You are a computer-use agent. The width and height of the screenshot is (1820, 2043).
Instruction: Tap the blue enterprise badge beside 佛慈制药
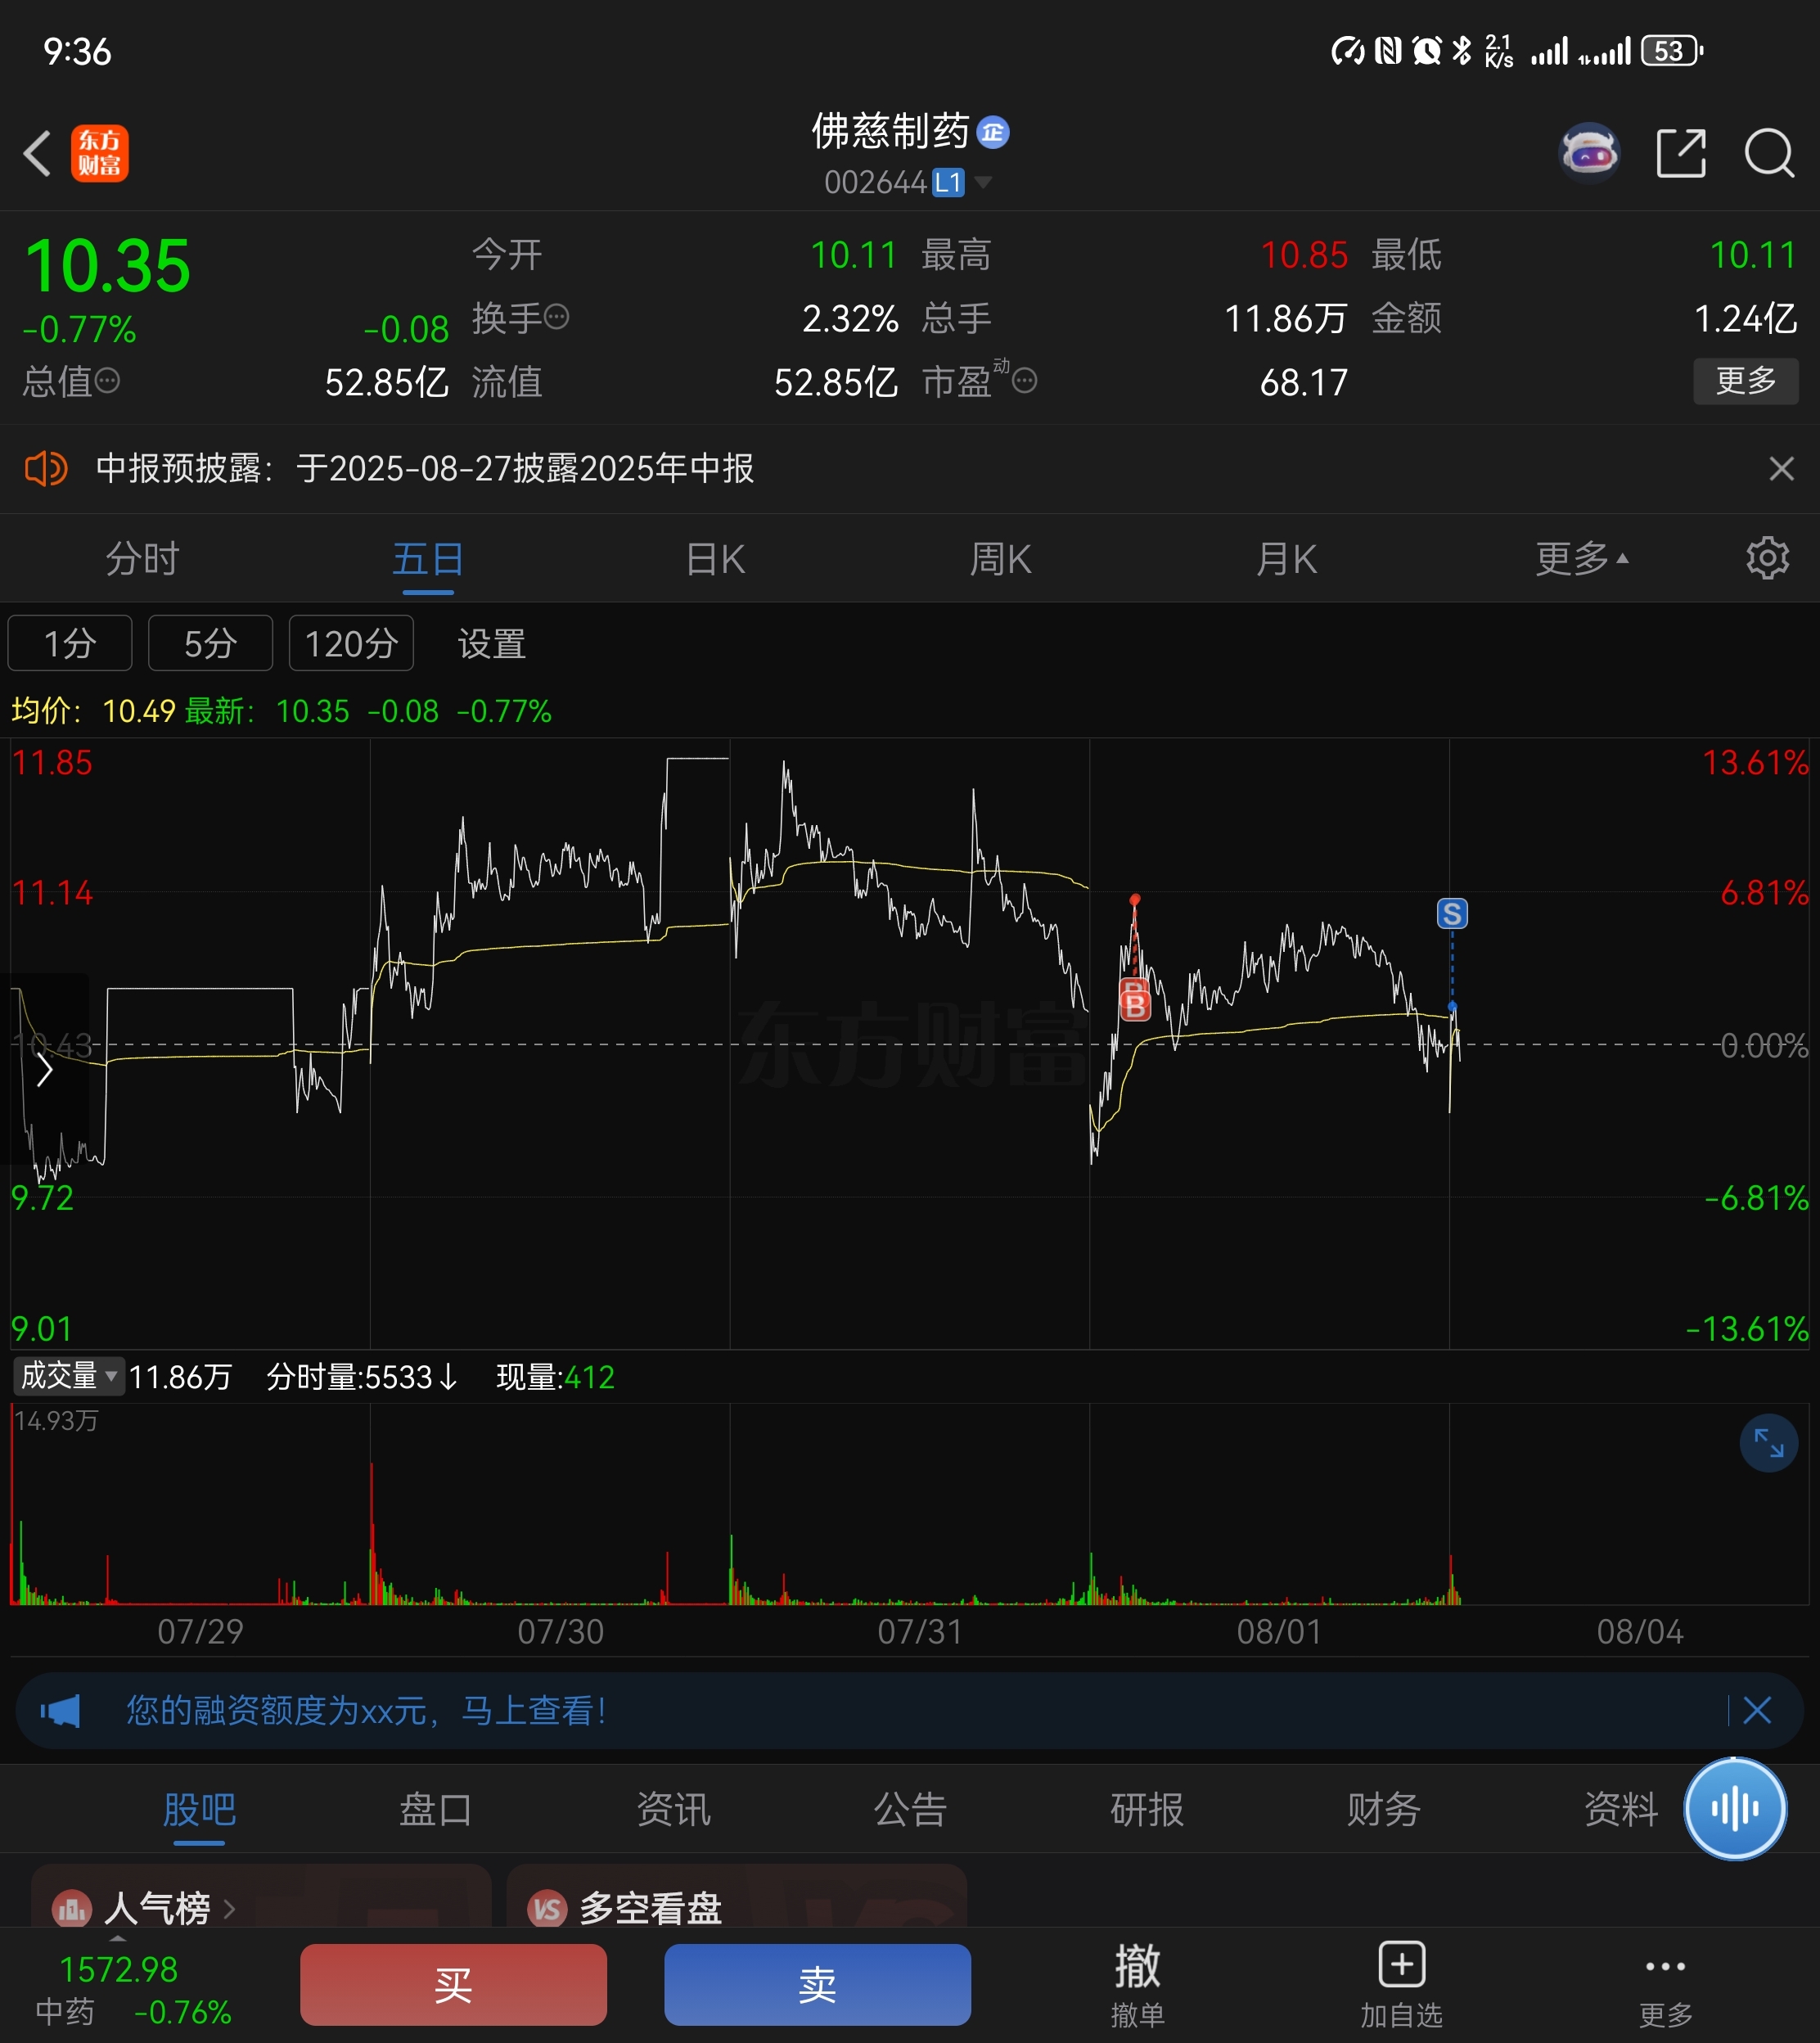[993, 132]
